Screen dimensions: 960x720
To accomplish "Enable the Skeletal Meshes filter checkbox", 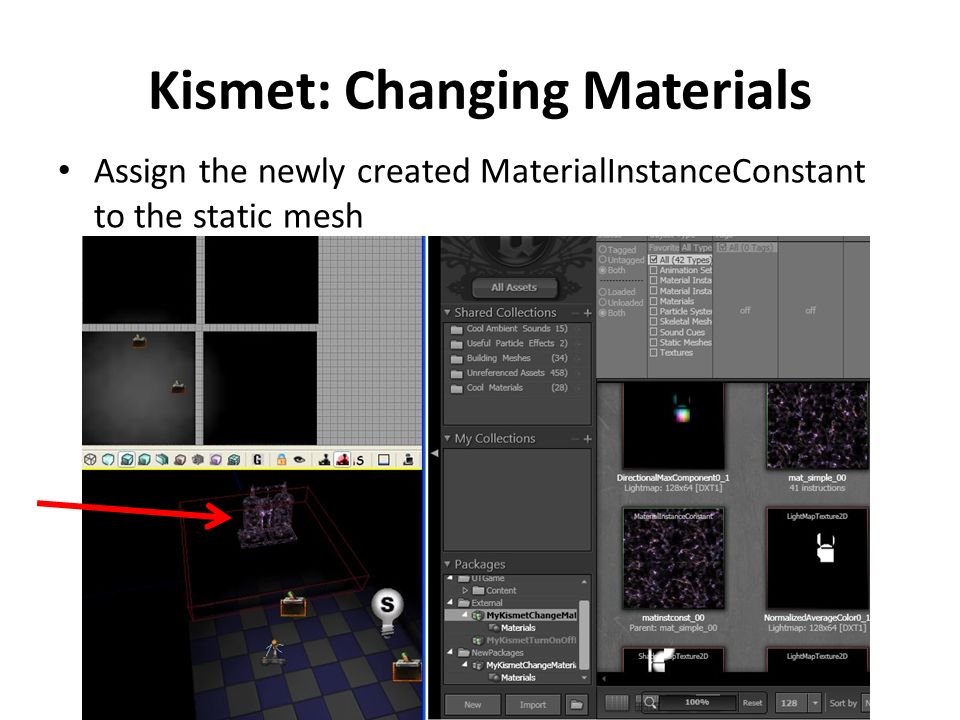I will 654,321.
